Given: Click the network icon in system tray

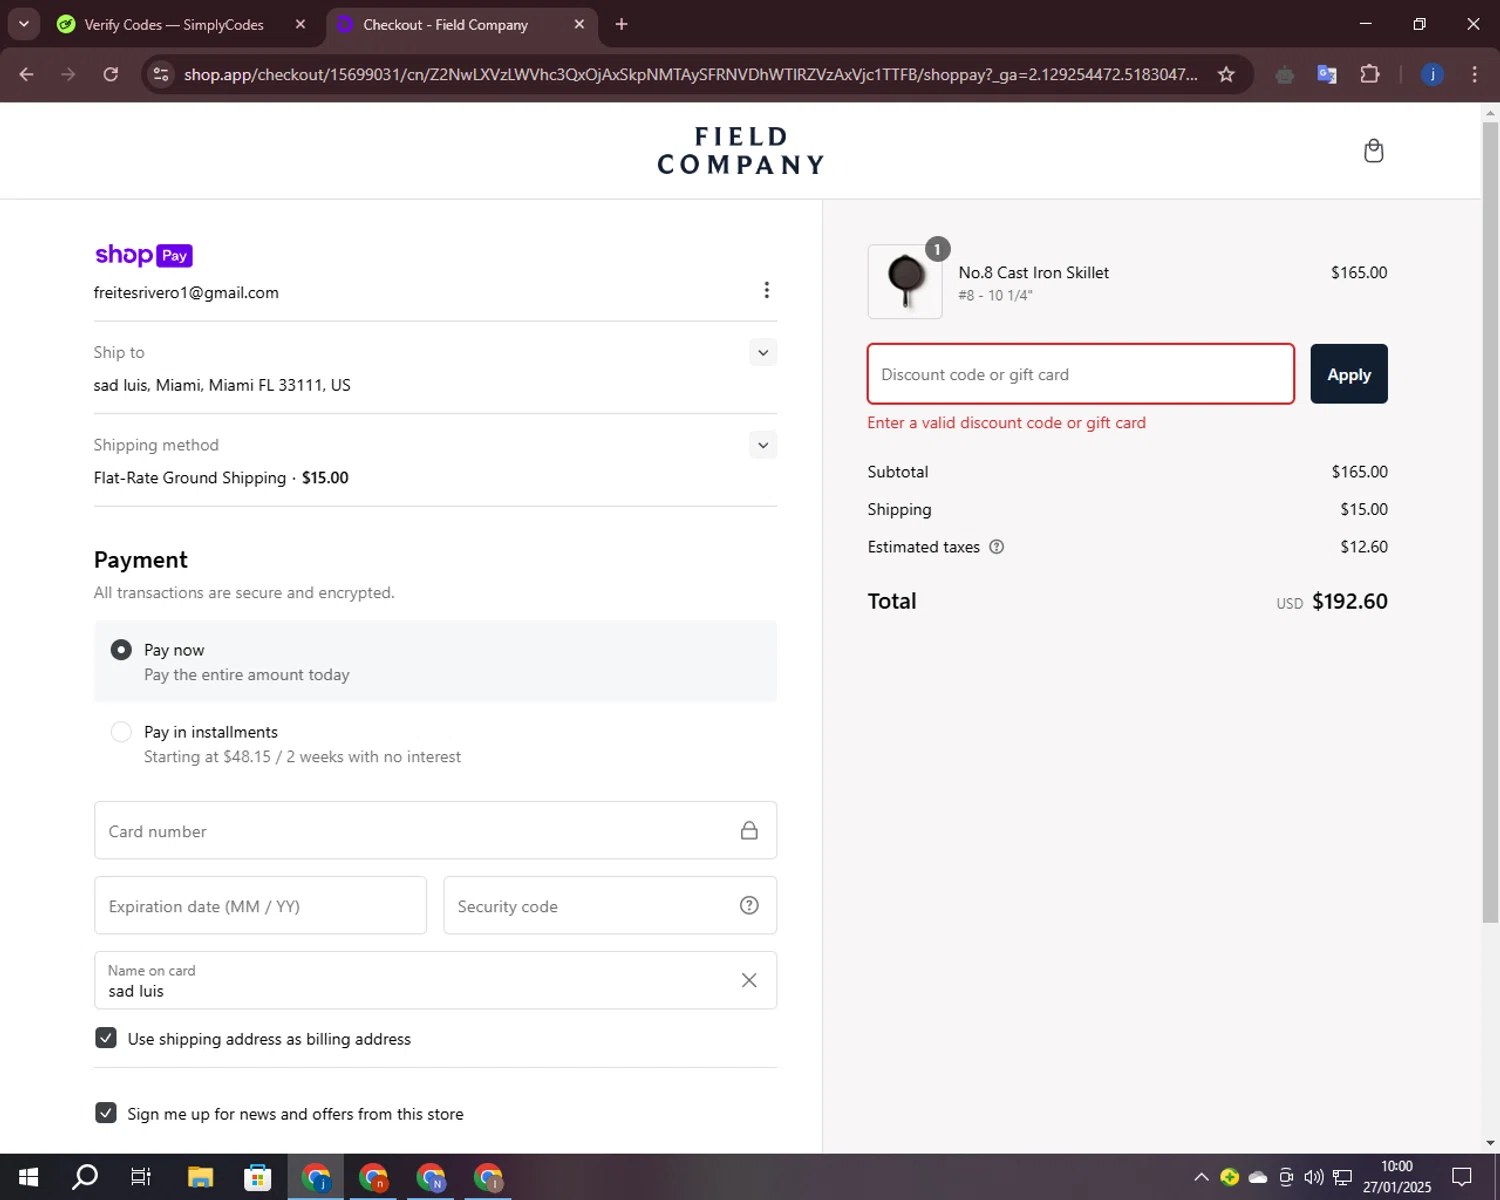Looking at the screenshot, I should (x=1342, y=1177).
